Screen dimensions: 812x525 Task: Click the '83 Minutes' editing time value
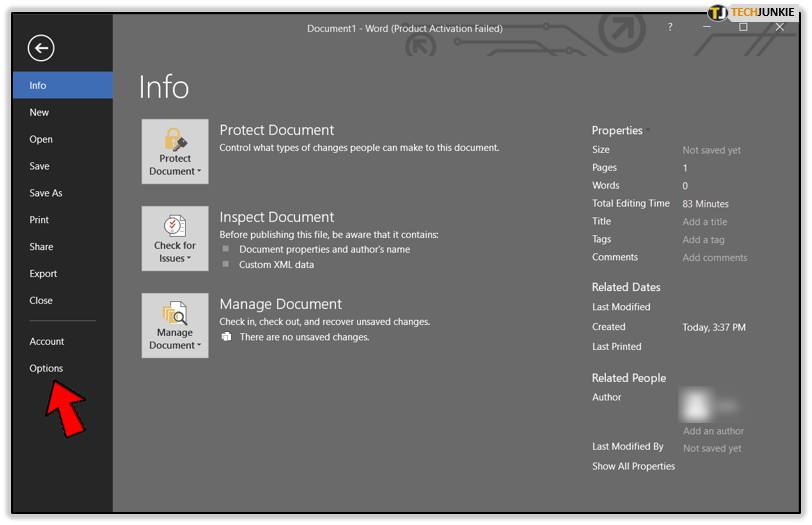[x=705, y=204]
